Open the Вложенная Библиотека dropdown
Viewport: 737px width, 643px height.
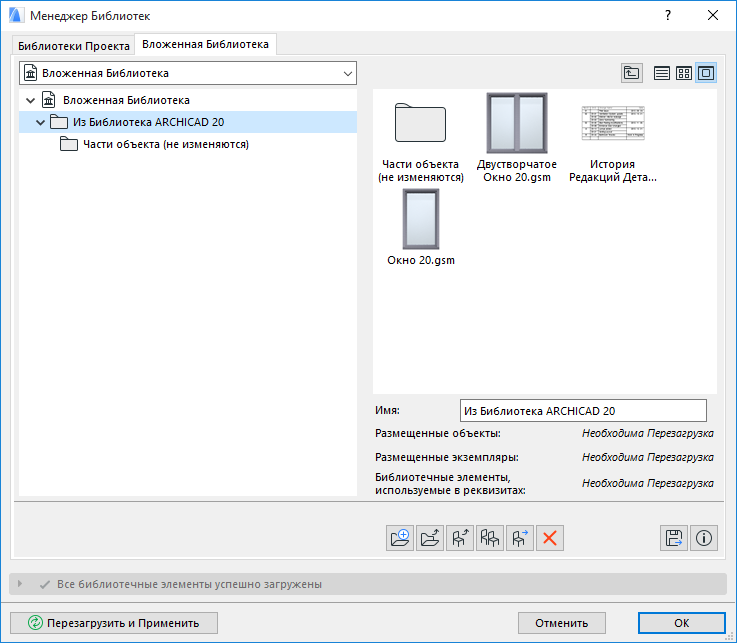[x=188, y=73]
